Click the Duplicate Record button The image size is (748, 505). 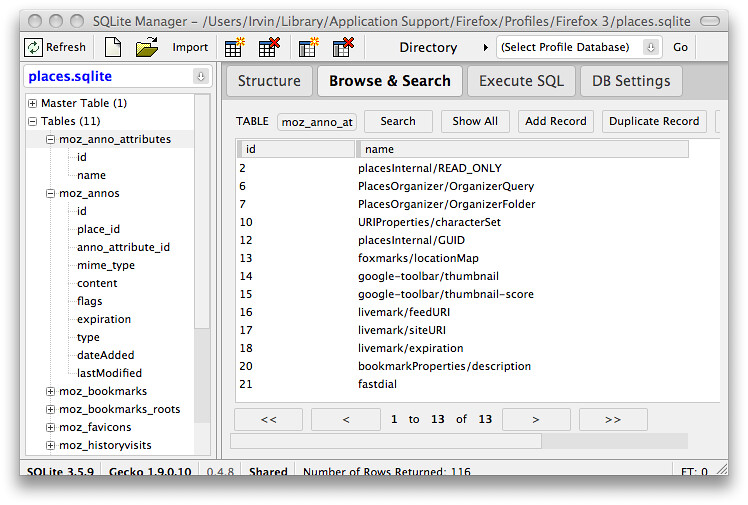654,121
